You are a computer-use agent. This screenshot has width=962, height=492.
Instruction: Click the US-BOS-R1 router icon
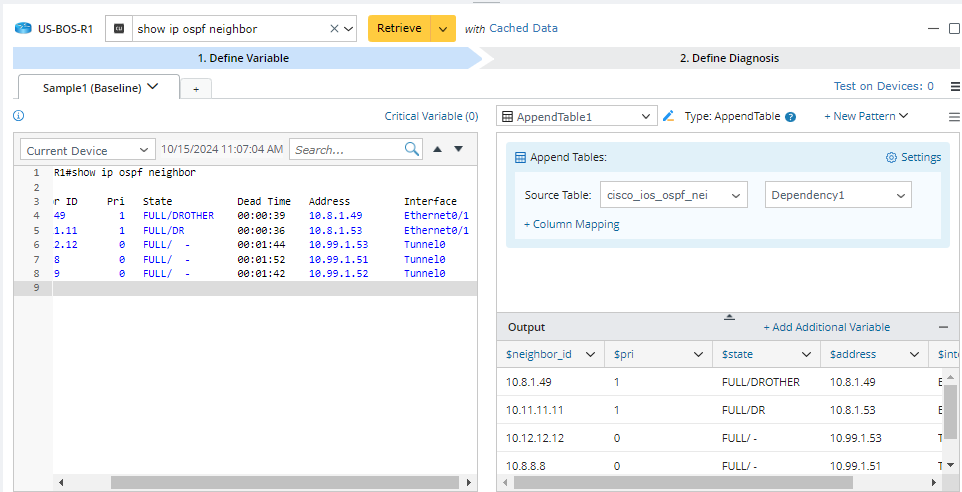click(23, 29)
